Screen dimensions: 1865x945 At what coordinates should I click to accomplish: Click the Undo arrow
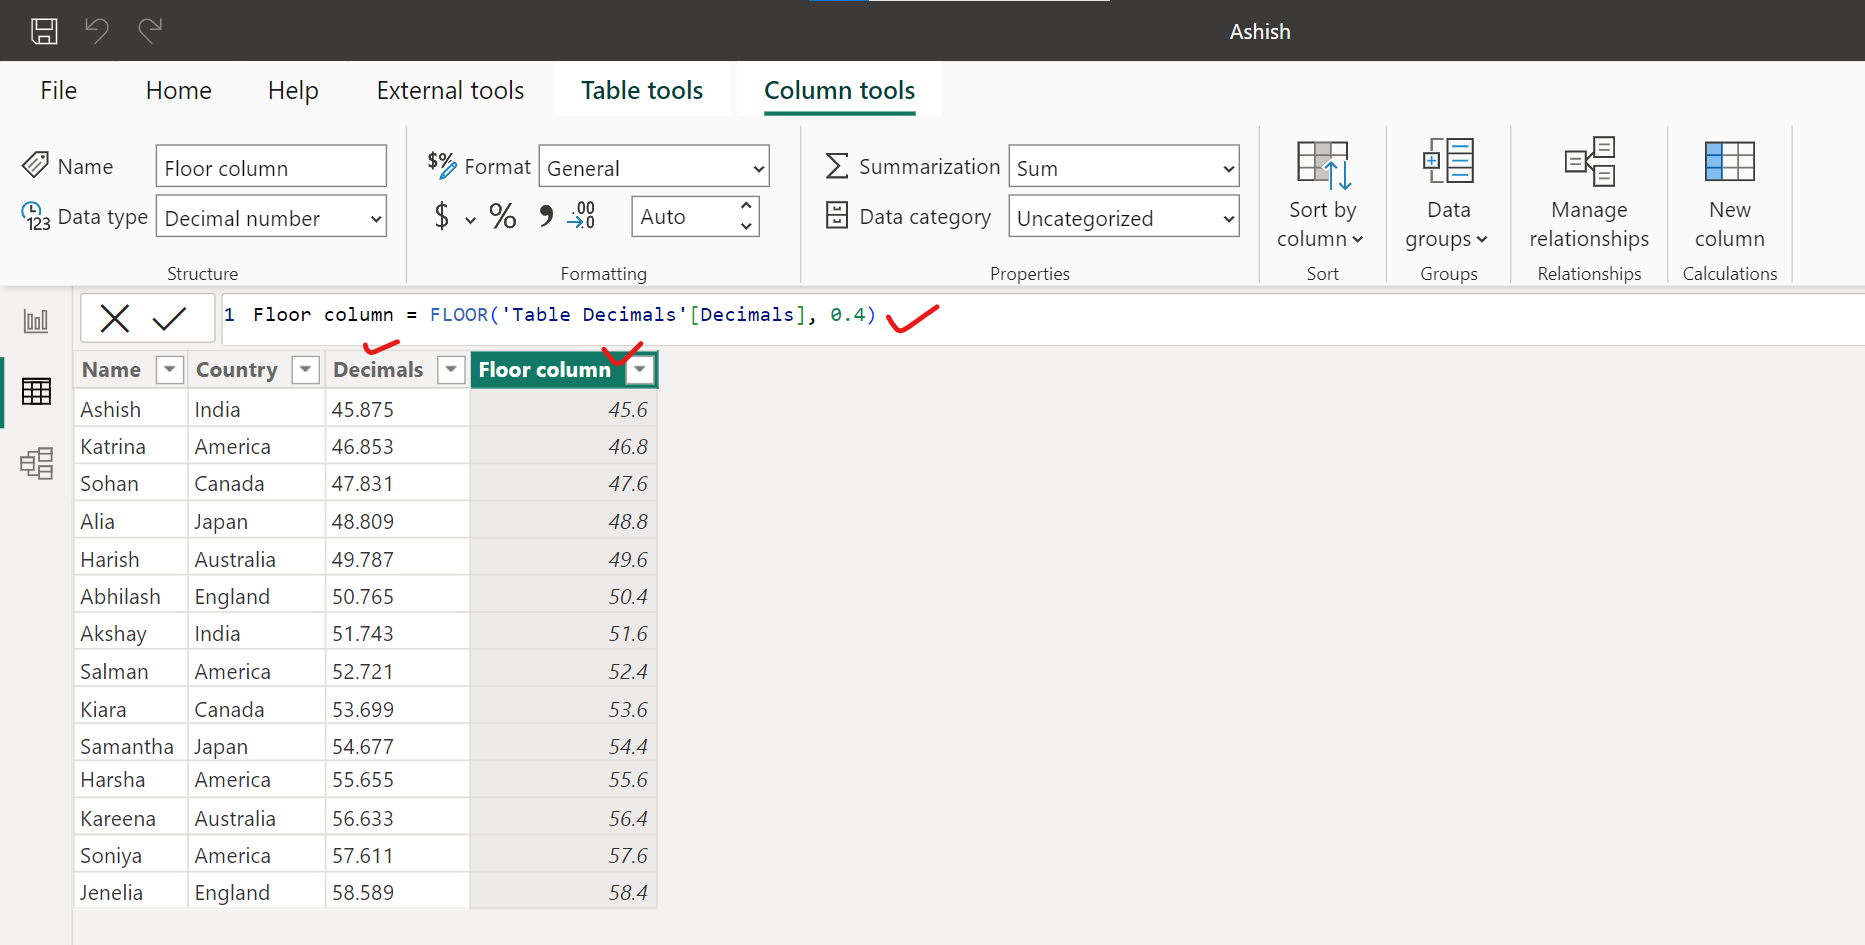(x=97, y=31)
